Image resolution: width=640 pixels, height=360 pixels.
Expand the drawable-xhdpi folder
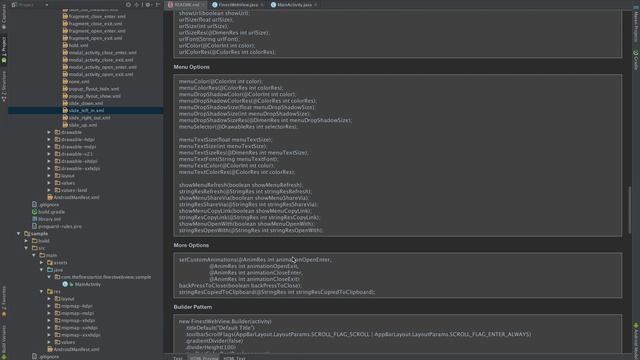[49, 161]
